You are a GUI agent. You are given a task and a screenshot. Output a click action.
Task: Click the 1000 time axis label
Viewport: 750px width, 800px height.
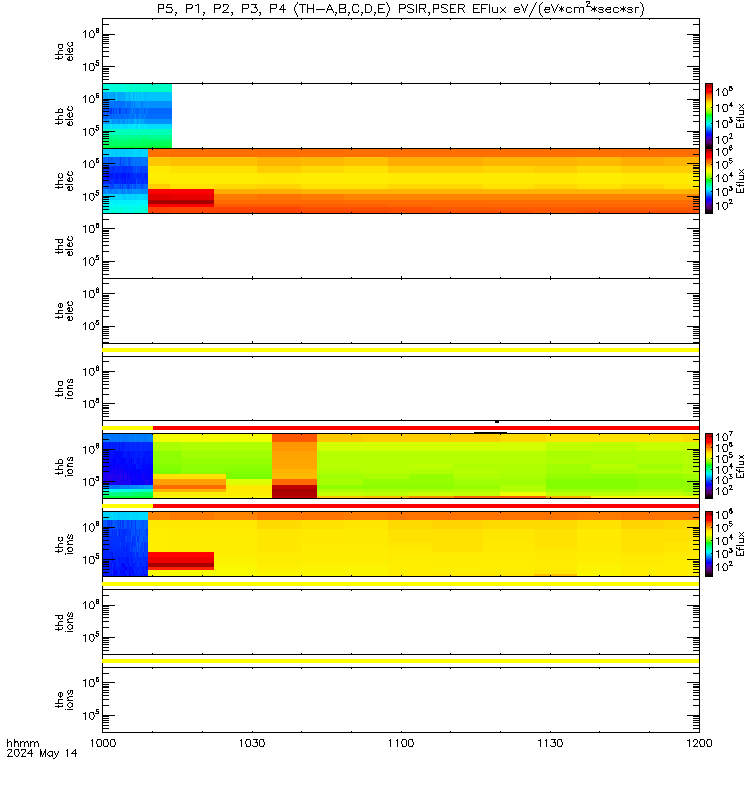coord(103,743)
